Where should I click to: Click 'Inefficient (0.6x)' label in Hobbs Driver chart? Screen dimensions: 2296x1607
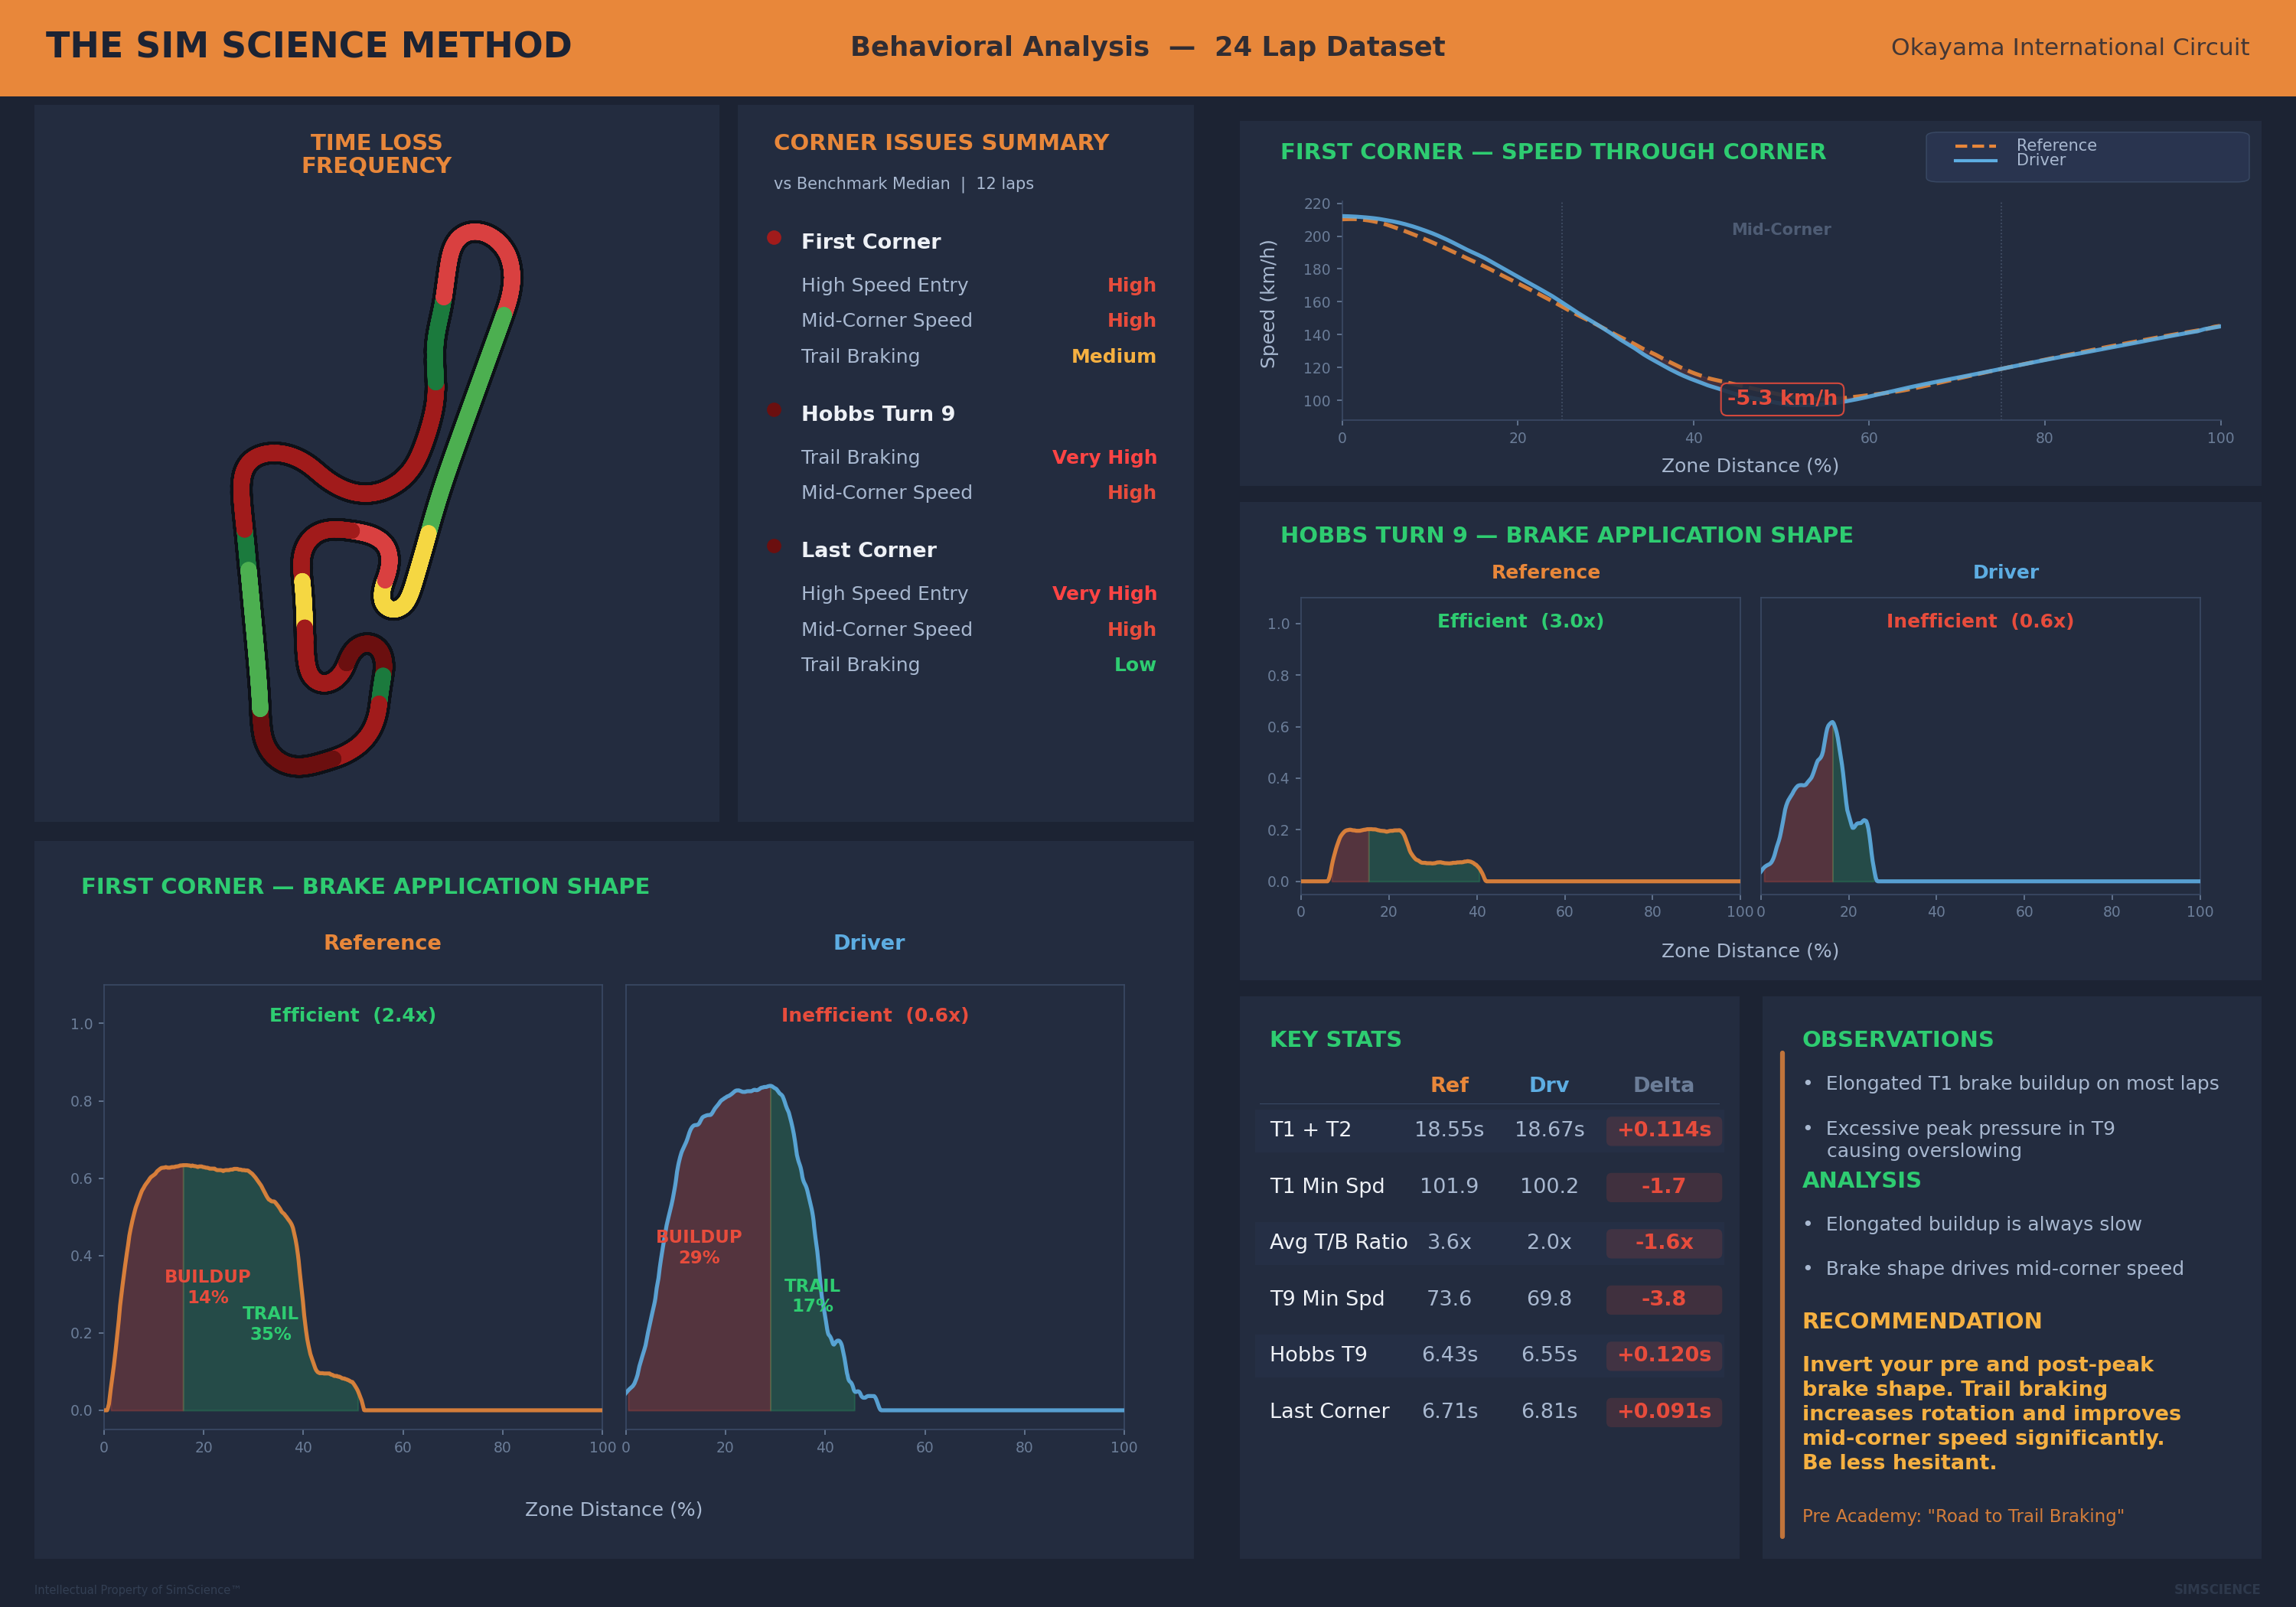pyautogui.click(x=1980, y=621)
